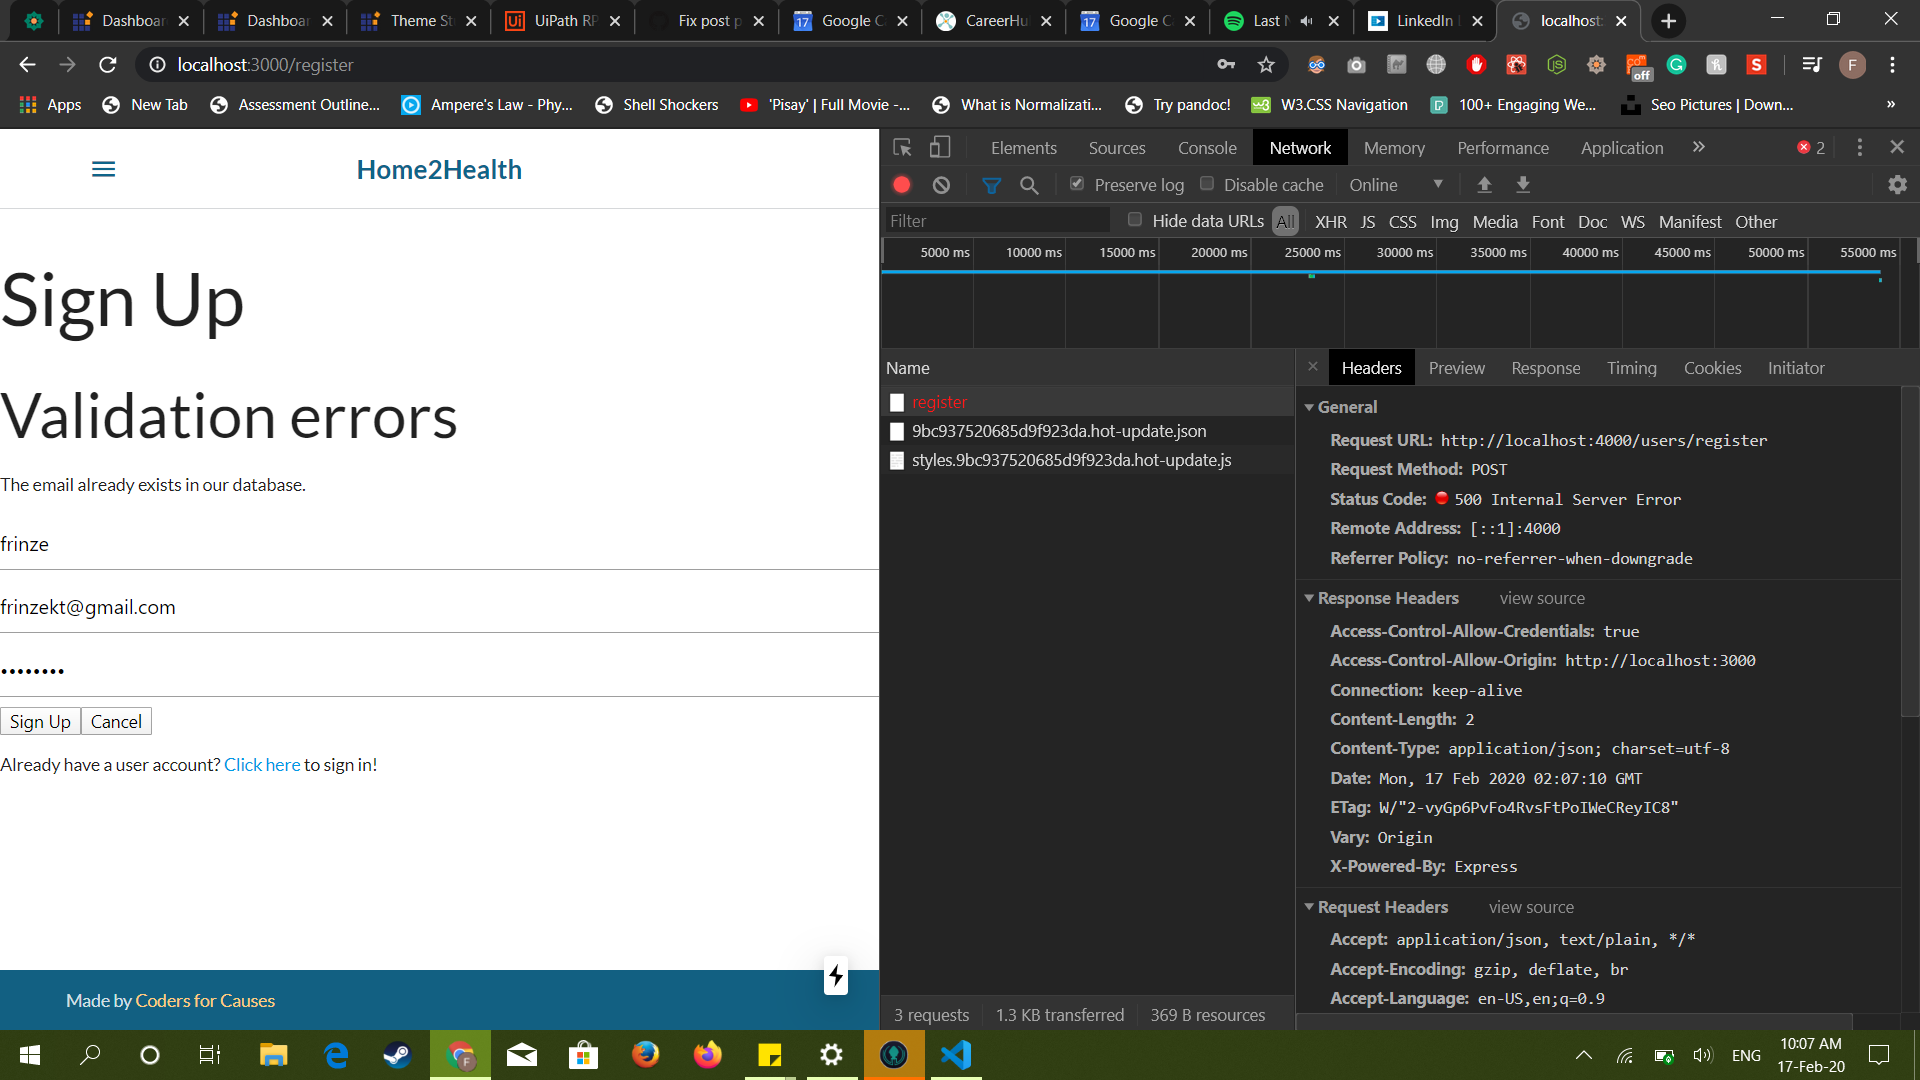The width and height of the screenshot is (1920, 1080).
Task: Enable Hide data URLs
Action: [x=1135, y=220]
